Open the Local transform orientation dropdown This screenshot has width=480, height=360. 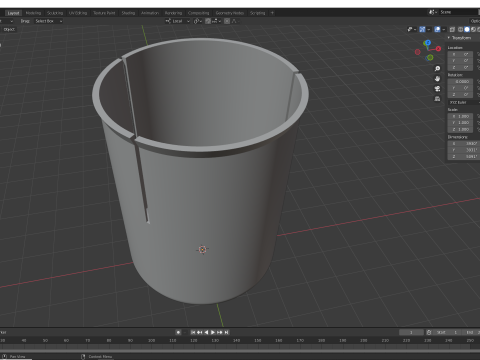coord(177,21)
